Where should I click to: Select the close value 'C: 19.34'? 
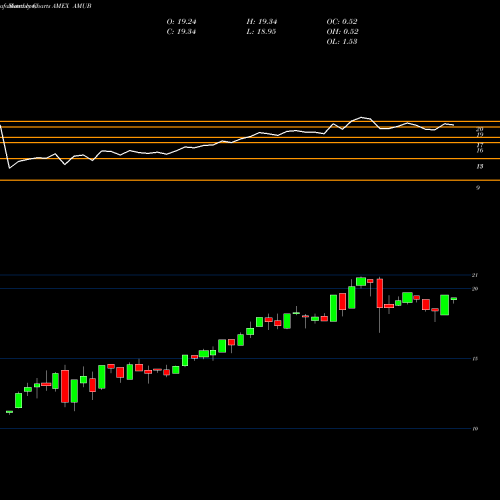(181, 32)
